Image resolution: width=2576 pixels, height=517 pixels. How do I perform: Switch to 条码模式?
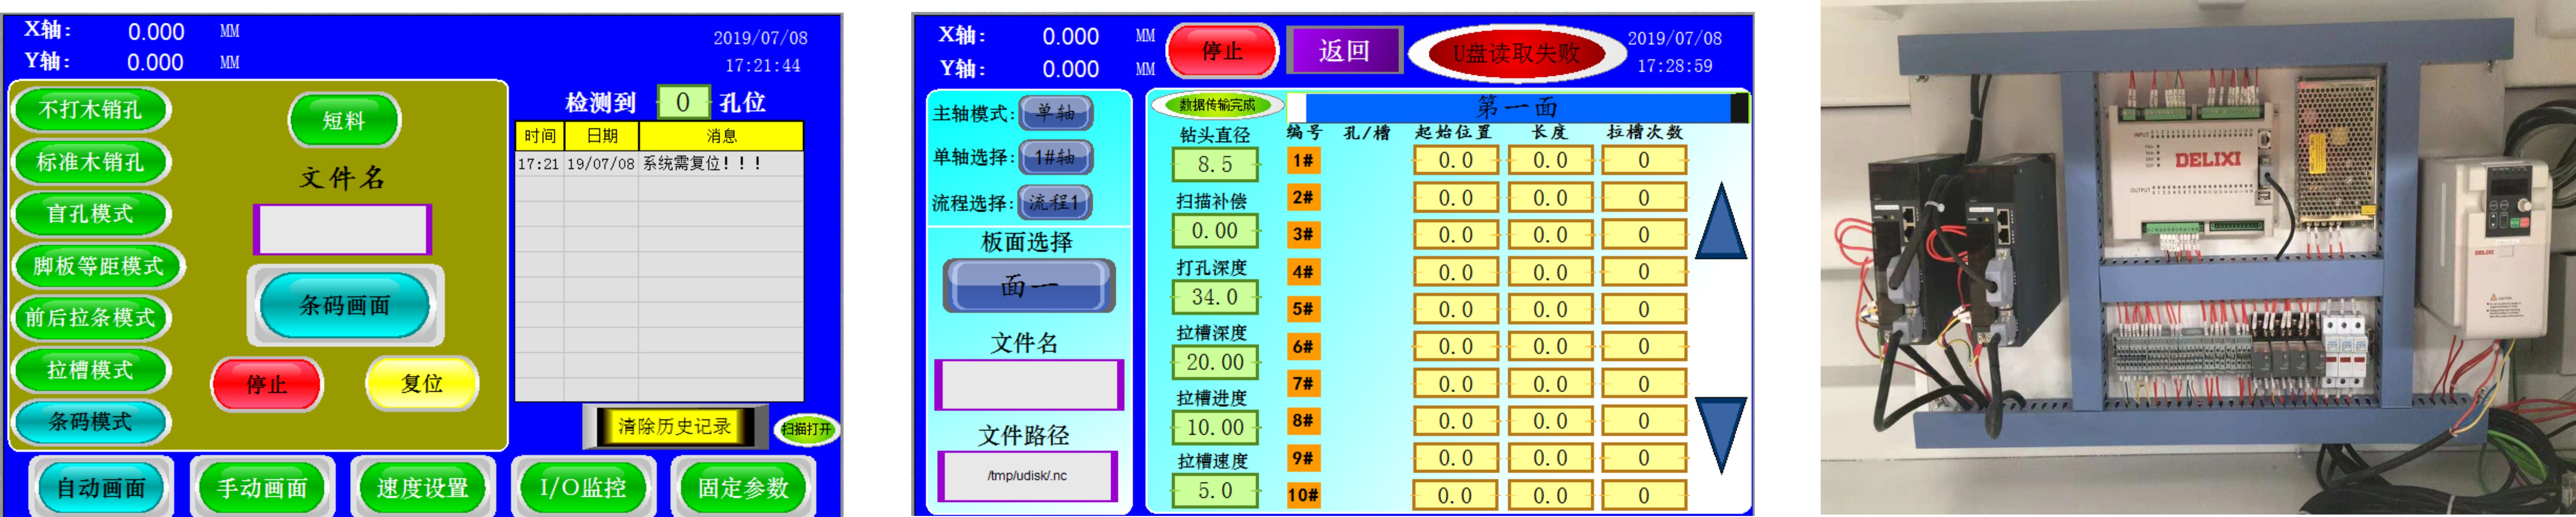pyautogui.click(x=91, y=422)
